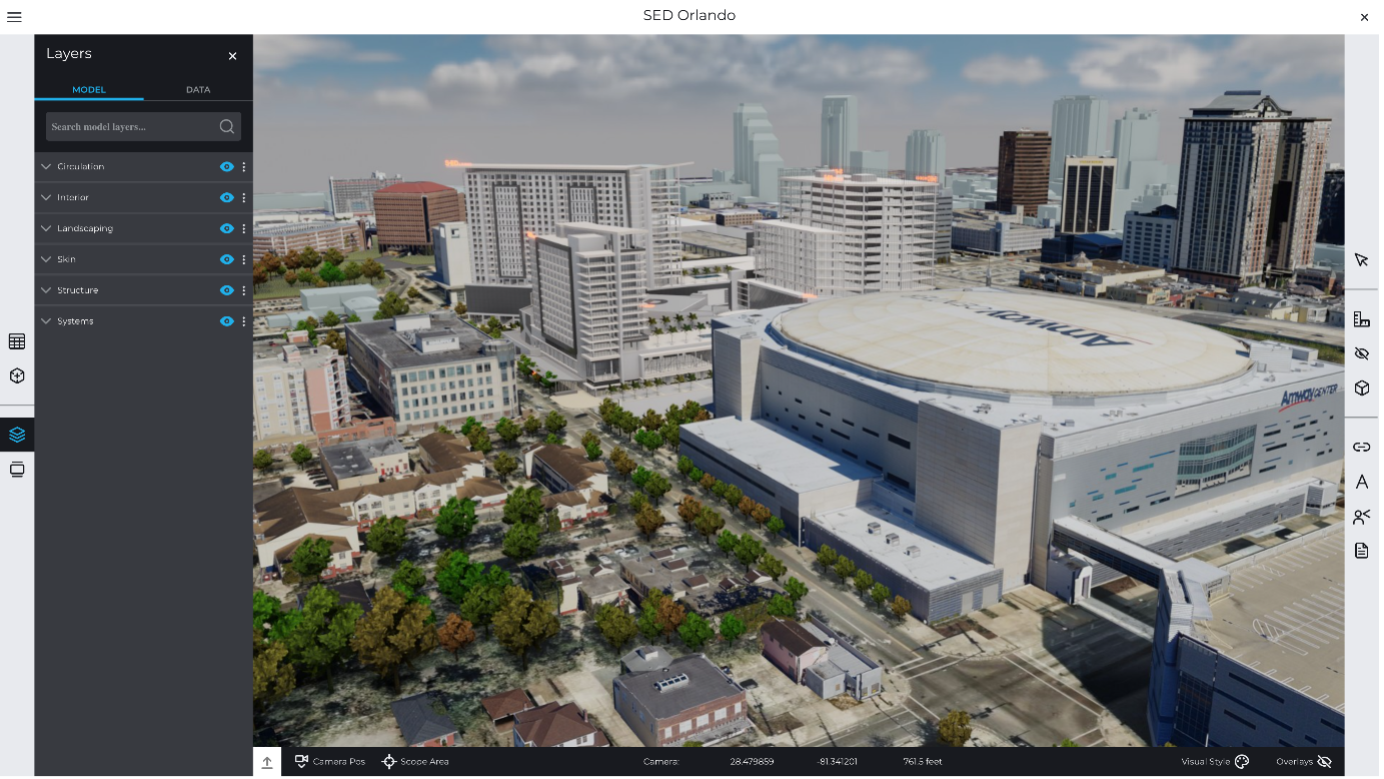Click the camera altitude 761.5 feet
Screen dimensions: 1384x779
click(x=923, y=762)
